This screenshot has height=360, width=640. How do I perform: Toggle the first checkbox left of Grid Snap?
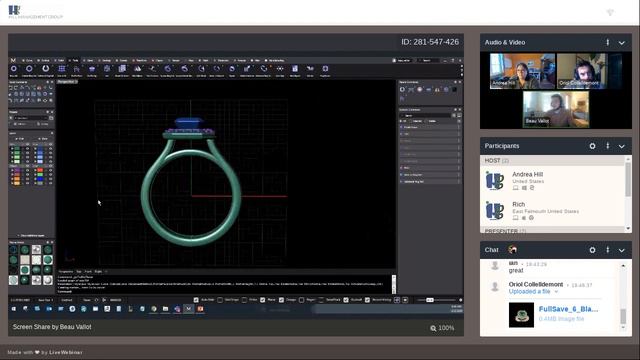pyautogui.click(x=196, y=300)
